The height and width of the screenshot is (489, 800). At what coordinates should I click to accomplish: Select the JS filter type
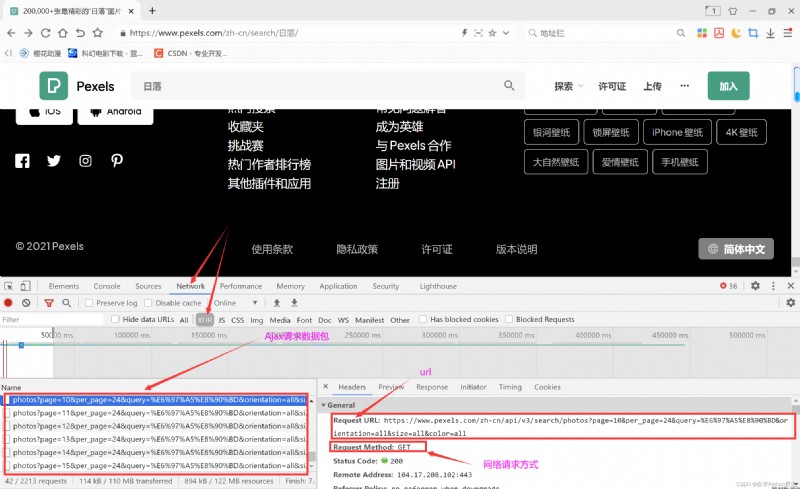click(x=221, y=320)
